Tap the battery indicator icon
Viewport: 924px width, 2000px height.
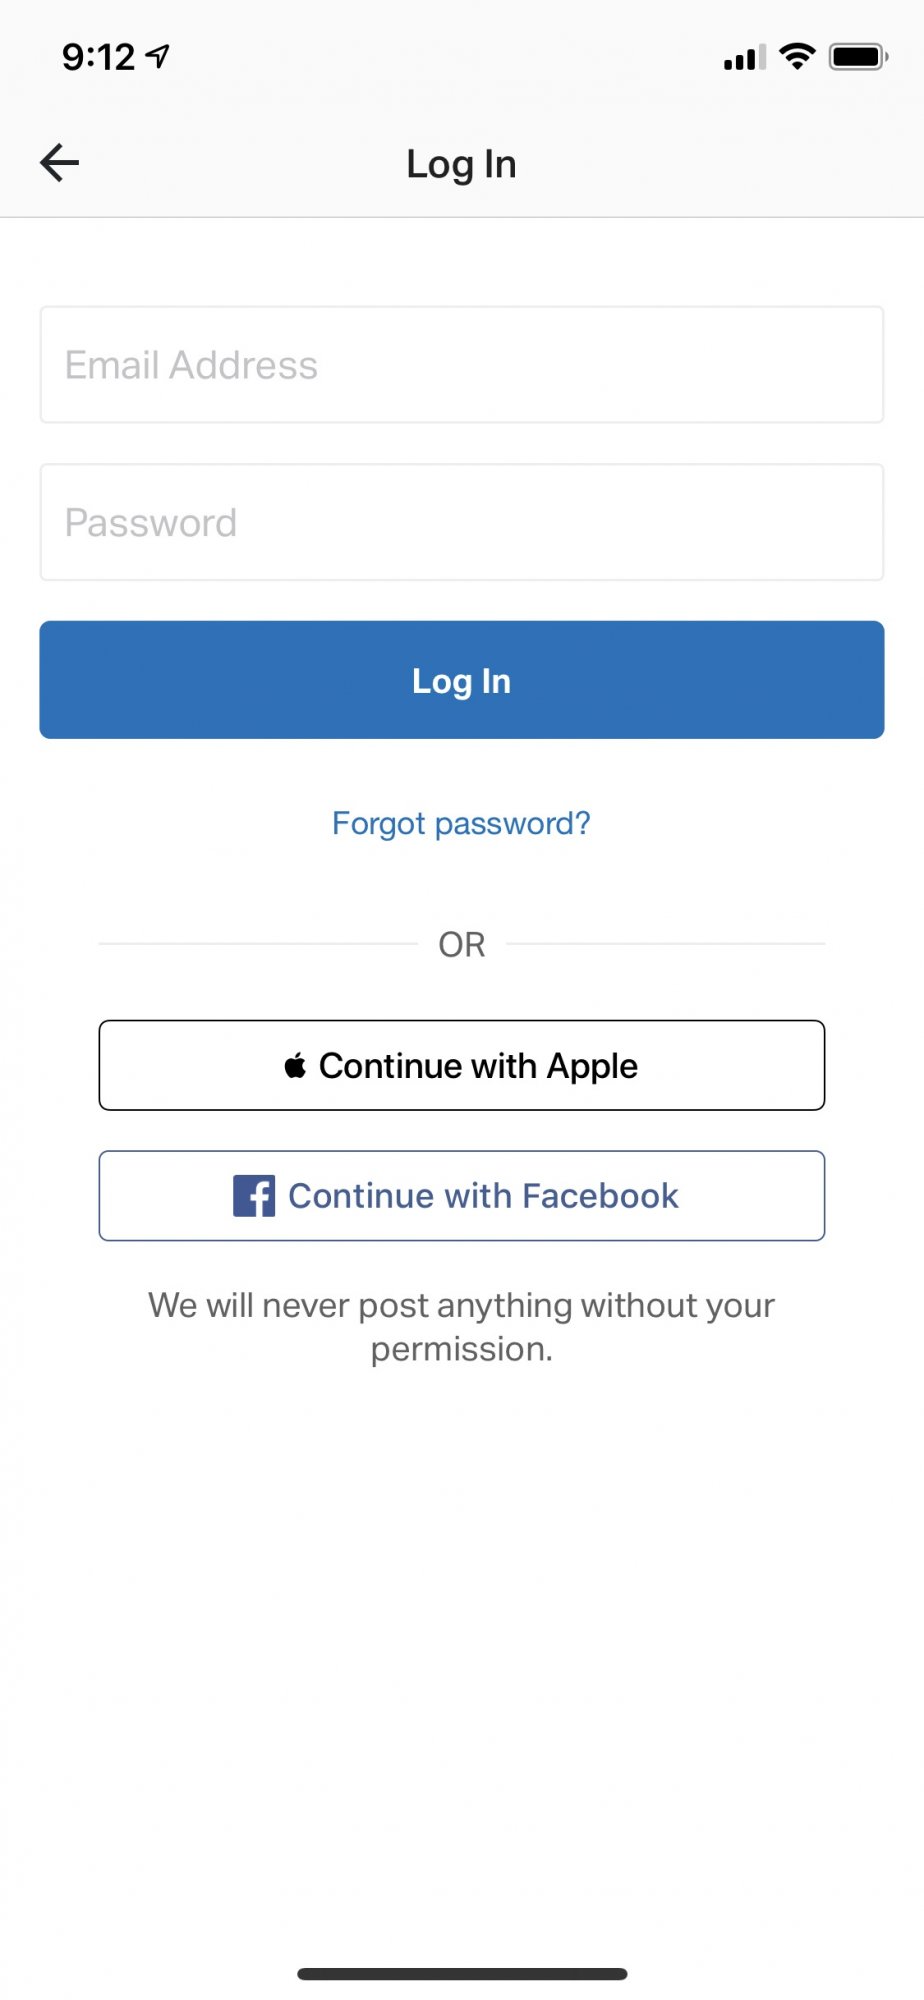pos(858,57)
